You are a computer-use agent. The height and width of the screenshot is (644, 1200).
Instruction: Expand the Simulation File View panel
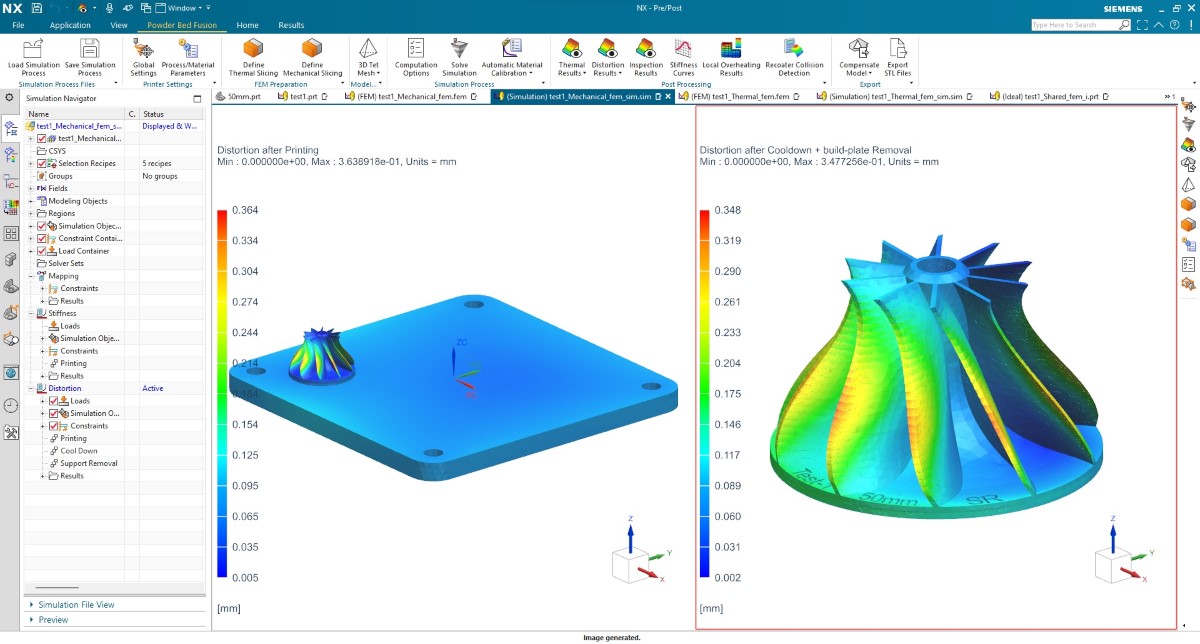point(76,605)
